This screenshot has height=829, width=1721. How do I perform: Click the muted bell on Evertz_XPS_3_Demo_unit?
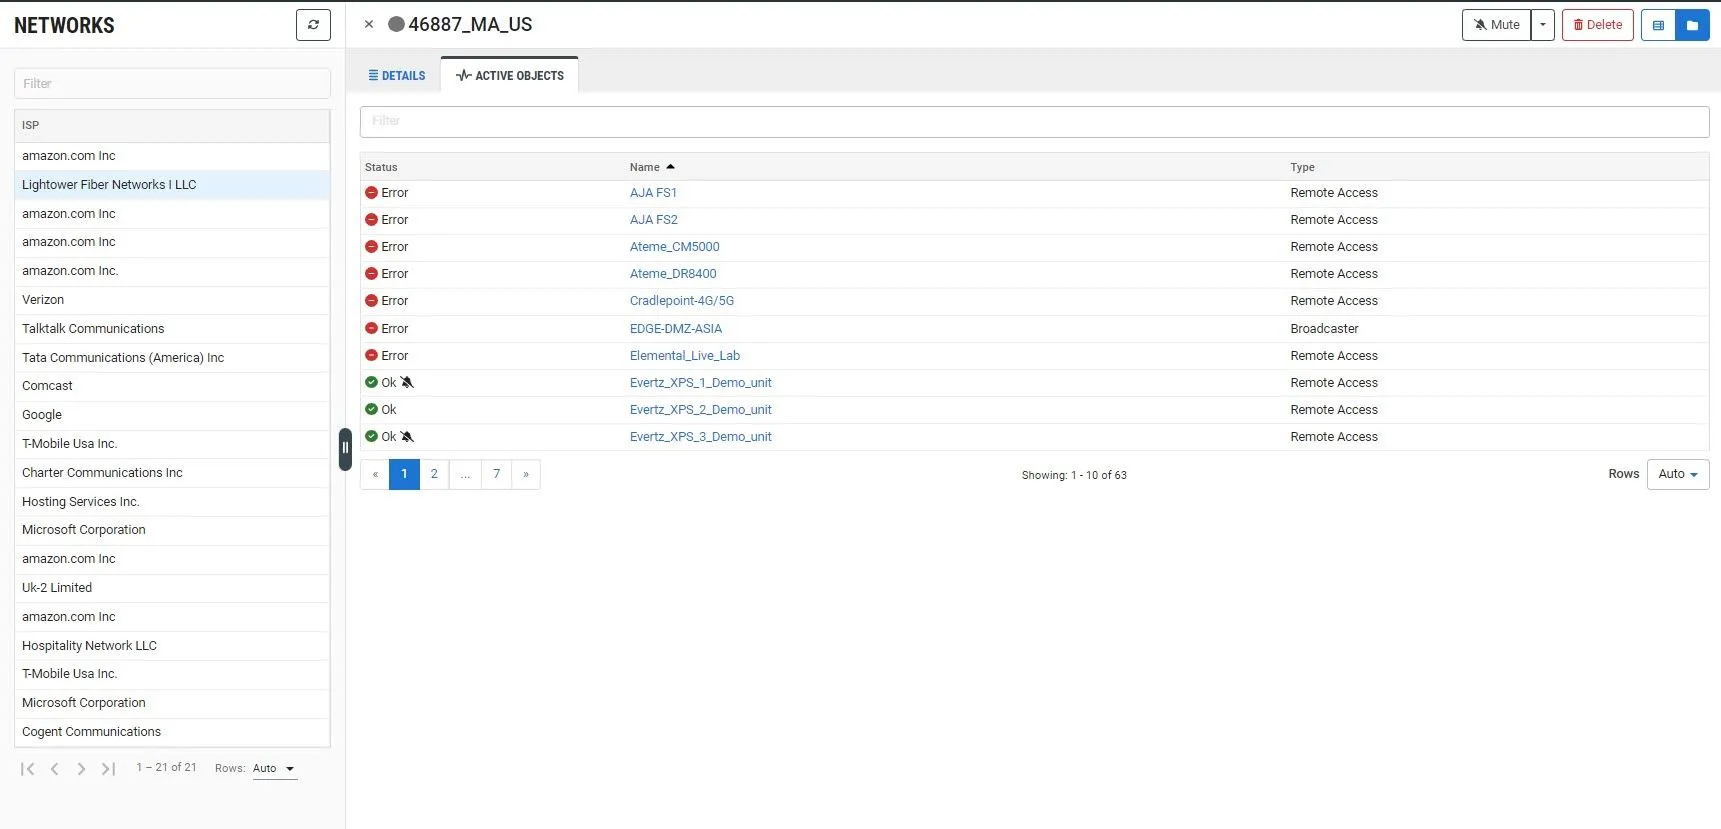pos(407,436)
